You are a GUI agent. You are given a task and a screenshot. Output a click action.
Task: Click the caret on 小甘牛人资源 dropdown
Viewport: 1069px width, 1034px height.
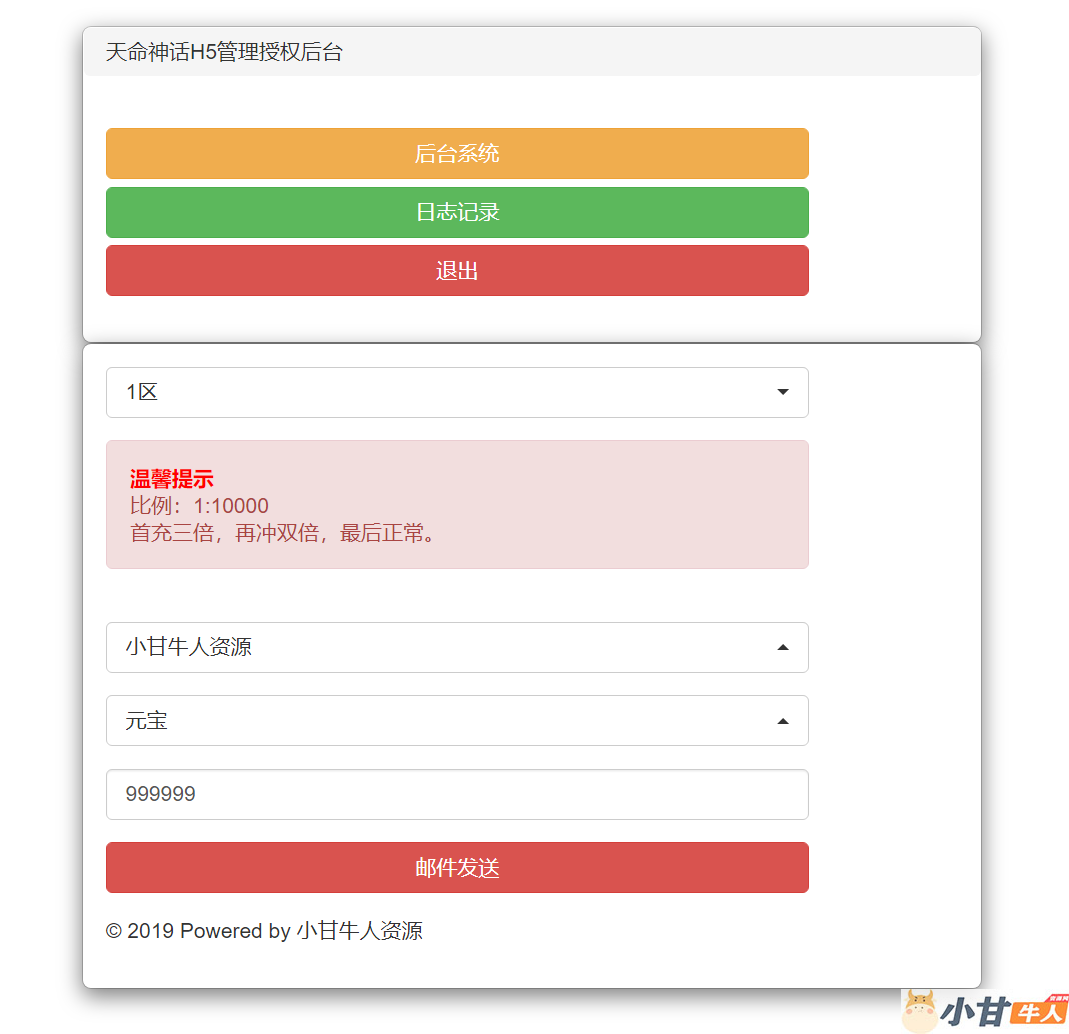tap(783, 648)
